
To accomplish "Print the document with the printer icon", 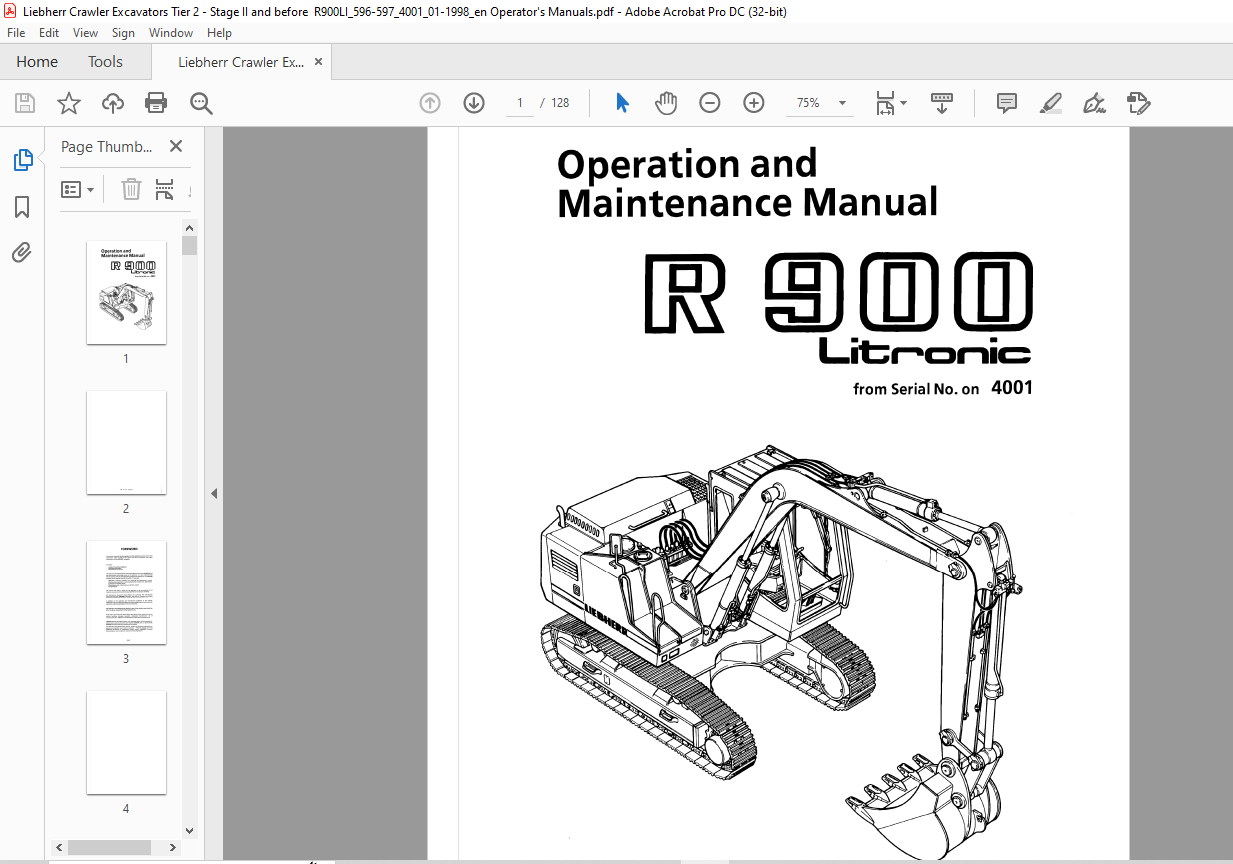I will 156,103.
